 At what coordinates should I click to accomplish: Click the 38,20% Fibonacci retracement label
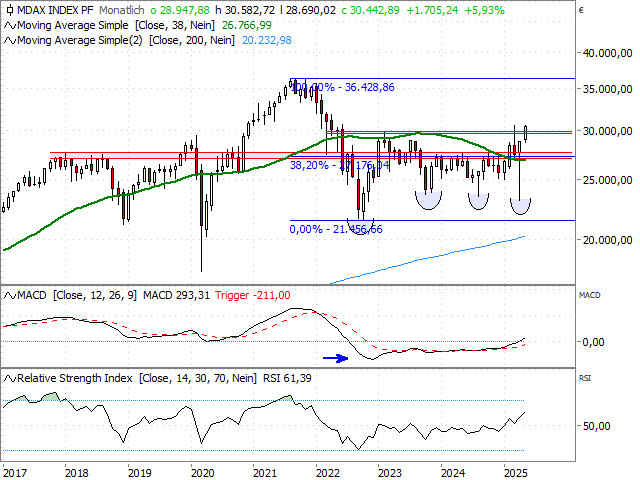point(339,165)
